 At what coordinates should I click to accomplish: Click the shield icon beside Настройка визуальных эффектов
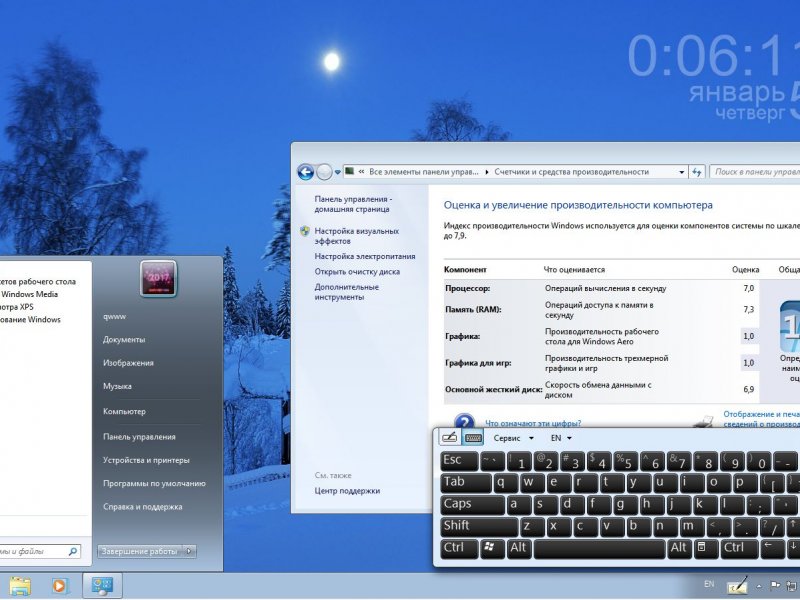(x=305, y=231)
